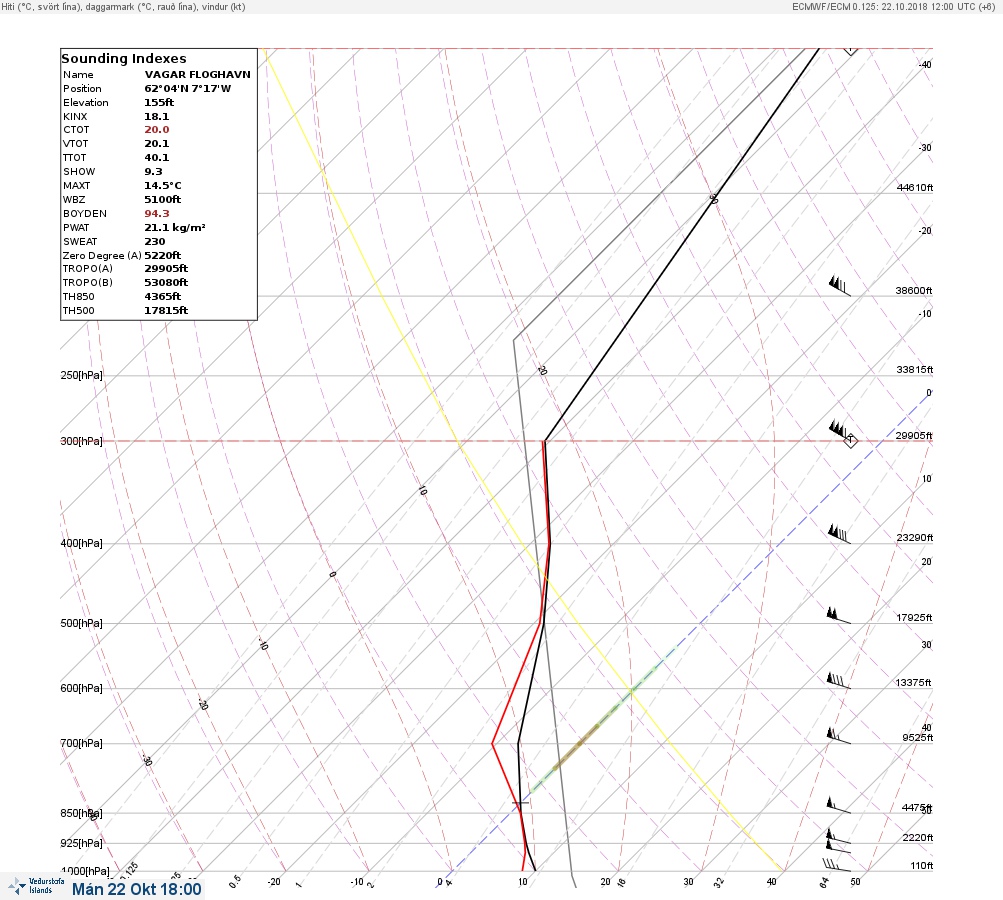The height and width of the screenshot is (900, 1003).
Task: Click the 250[hPa] pressure label
Action: click(81, 375)
